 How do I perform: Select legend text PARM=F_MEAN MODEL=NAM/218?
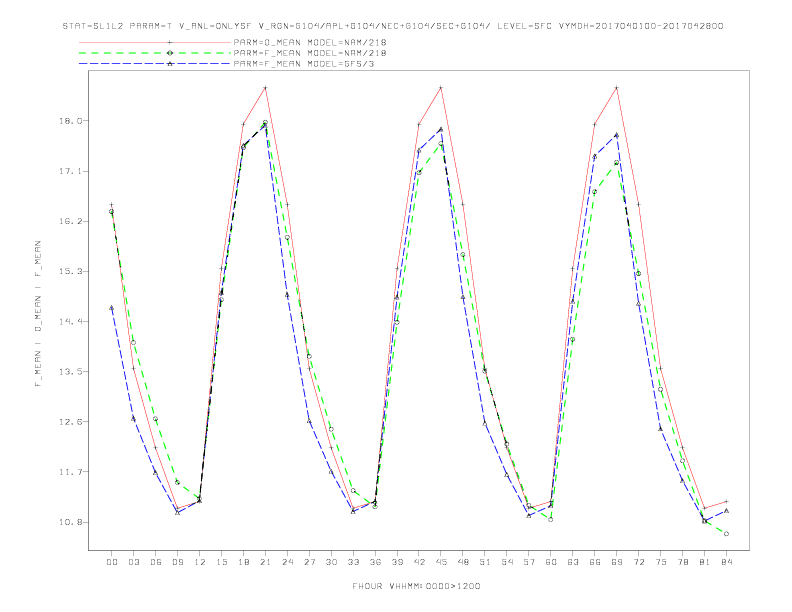pos(310,53)
